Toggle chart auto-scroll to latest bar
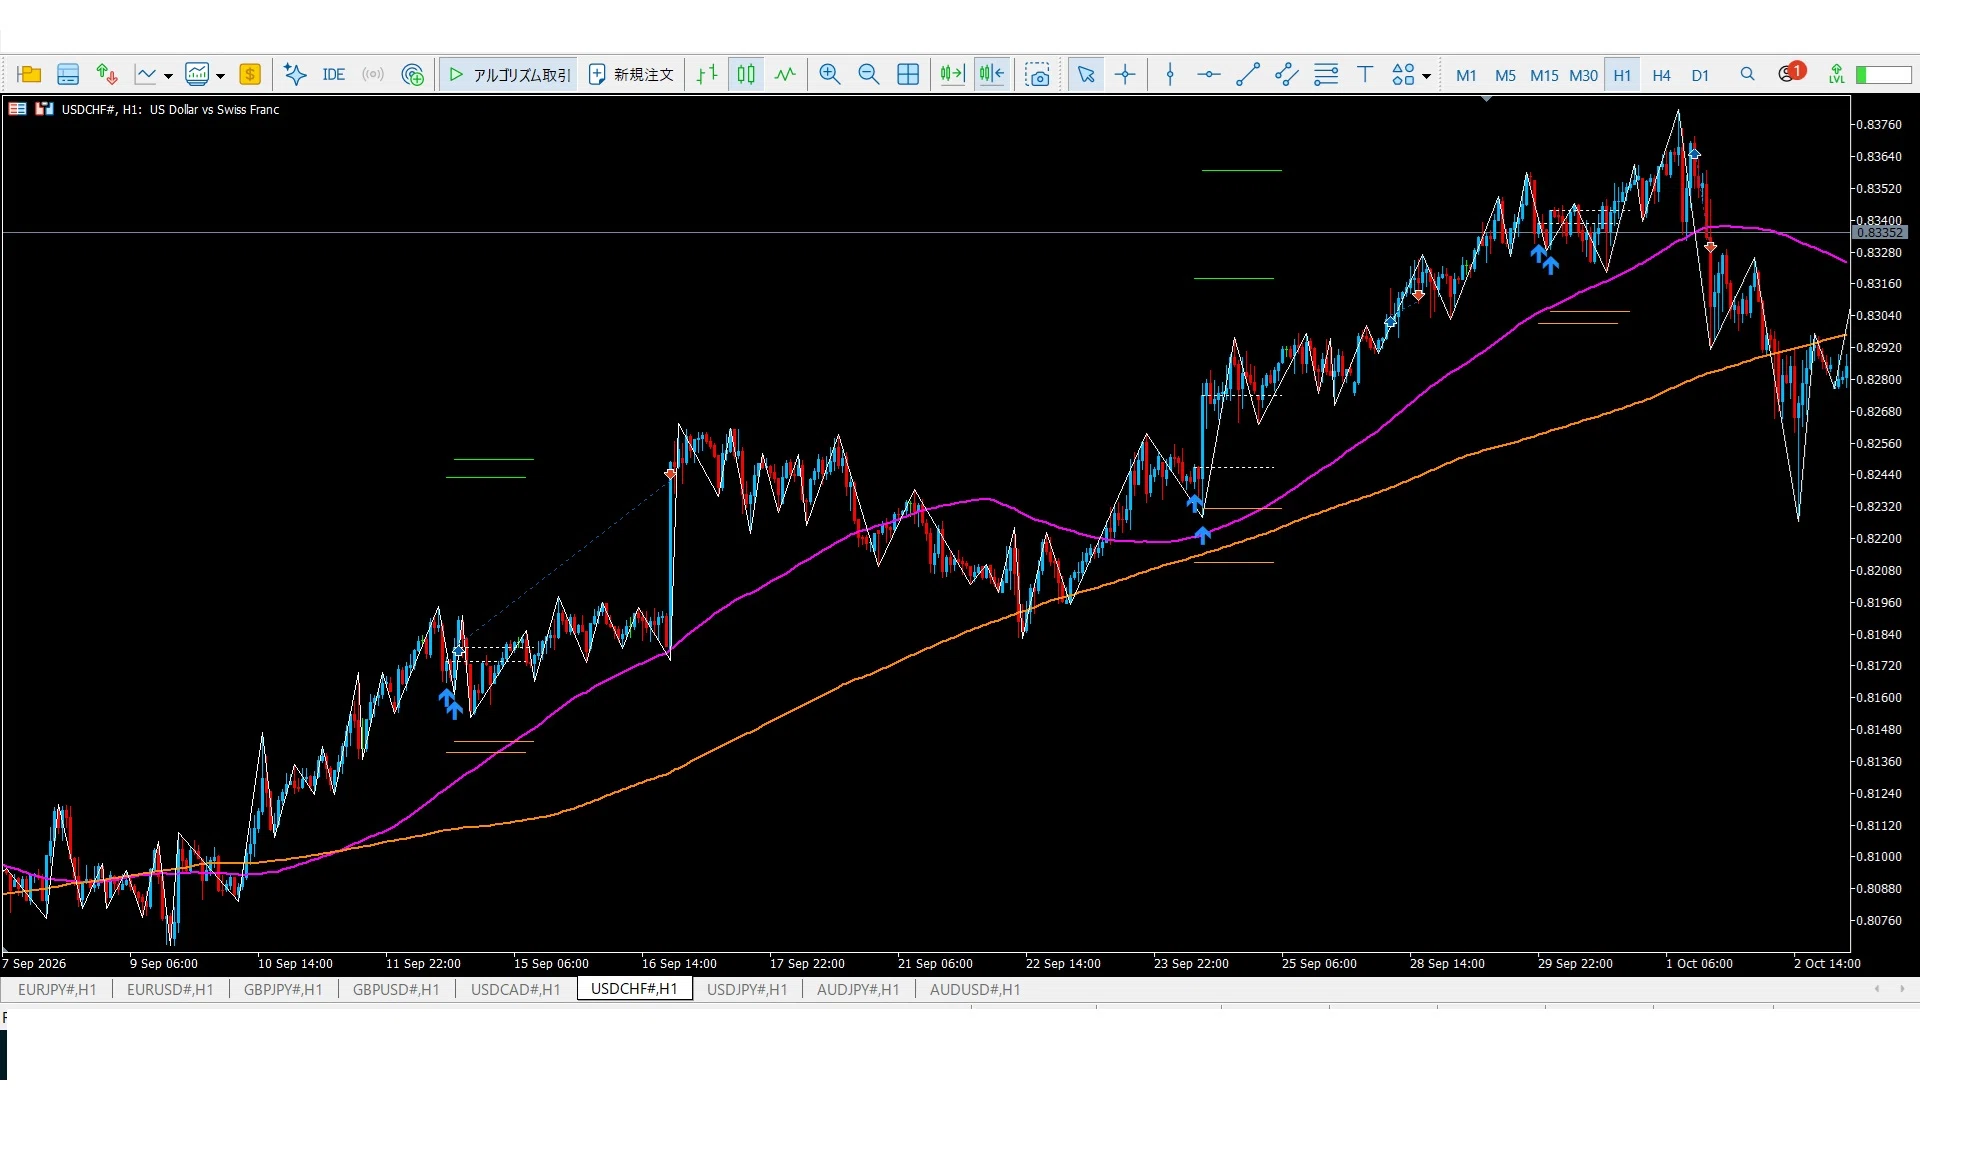The width and height of the screenshot is (1976, 1164). pos(952,75)
